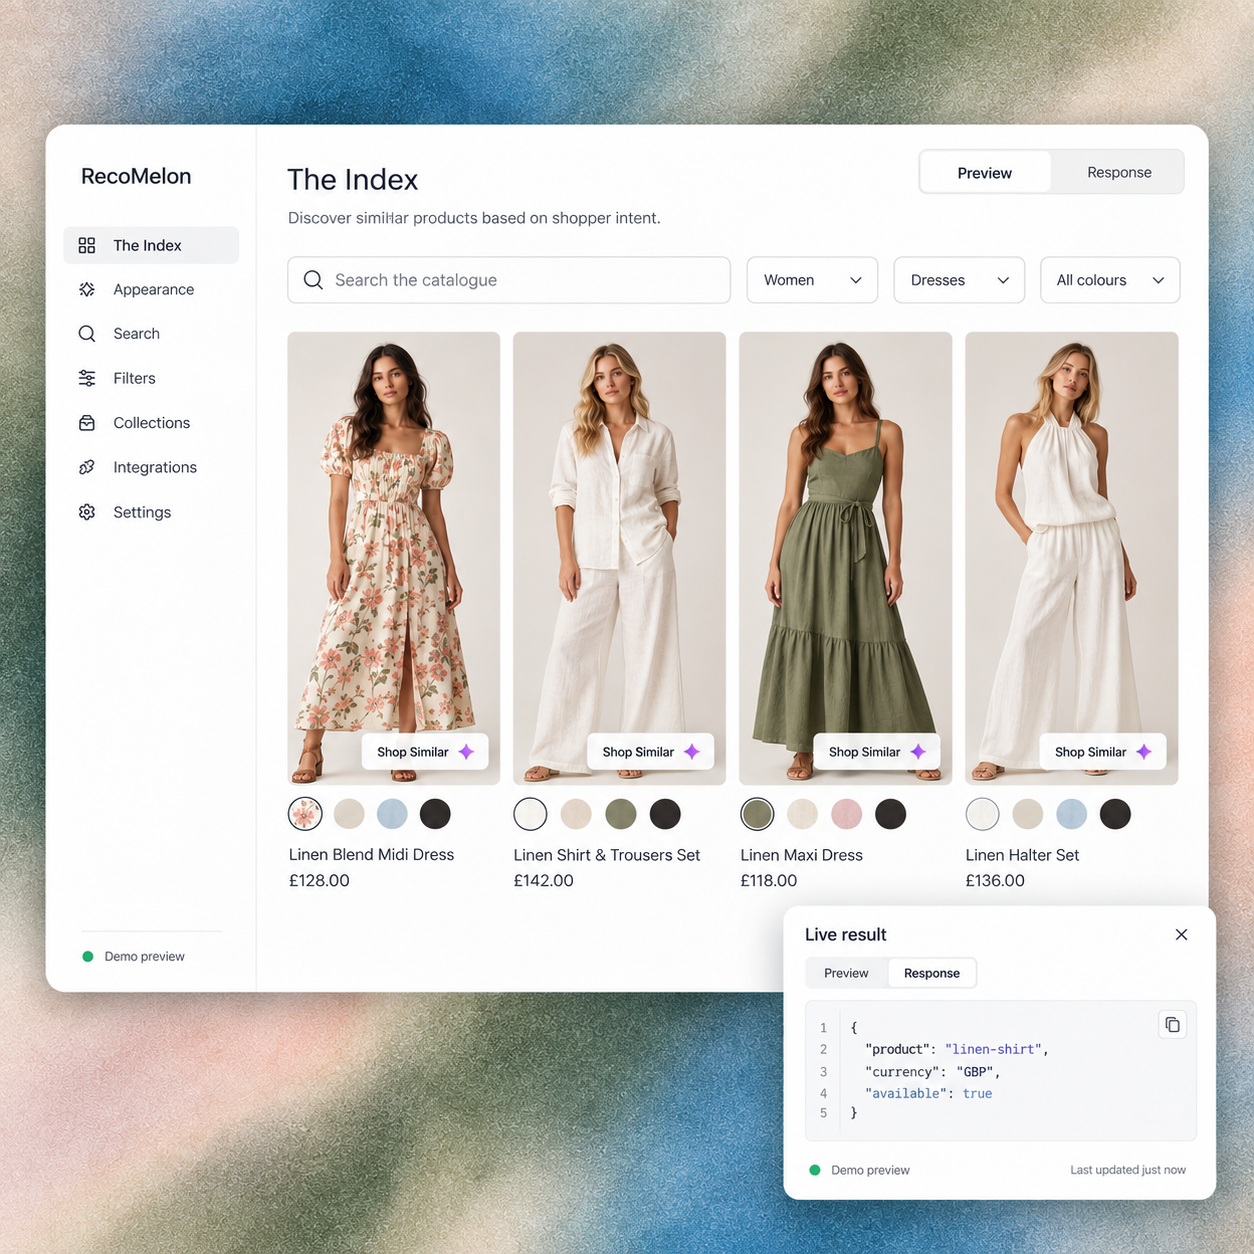
Task: Select floral swatch of Linen Blend Midi Dress
Action: click(305, 814)
